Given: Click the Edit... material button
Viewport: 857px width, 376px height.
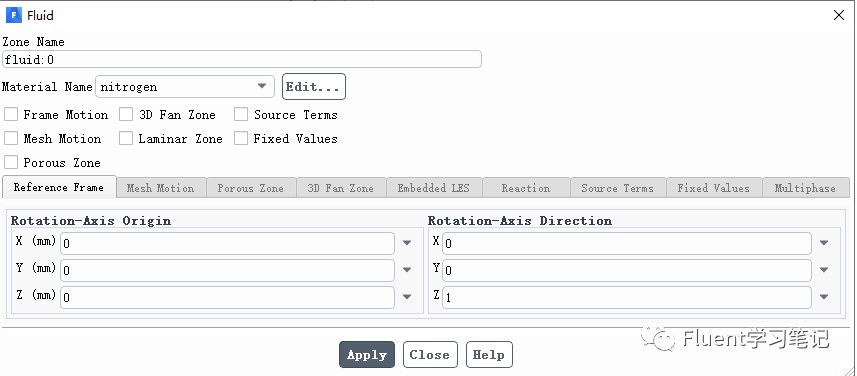Looking at the screenshot, I should (314, 87).
